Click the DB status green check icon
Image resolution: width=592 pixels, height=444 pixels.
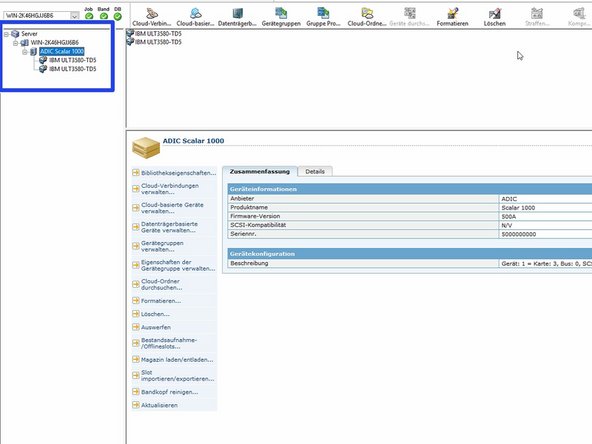[x=118, y=16]
